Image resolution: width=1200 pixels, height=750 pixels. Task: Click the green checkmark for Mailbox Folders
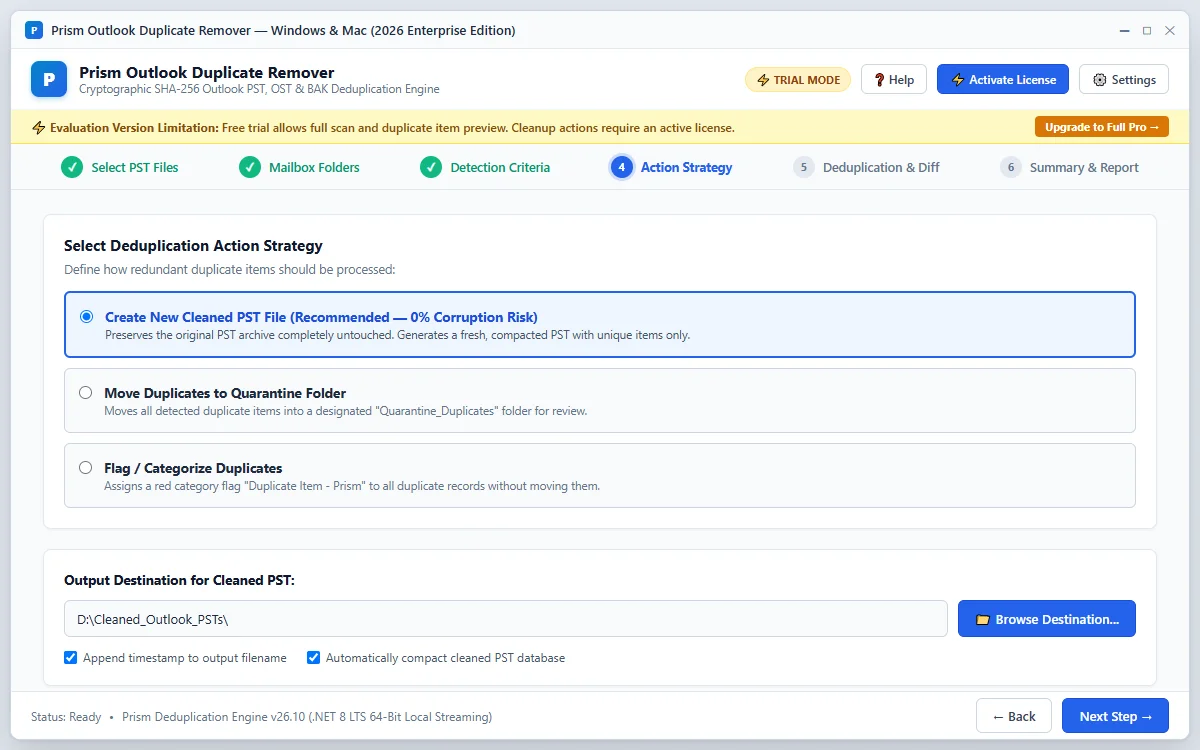(250, 167)
